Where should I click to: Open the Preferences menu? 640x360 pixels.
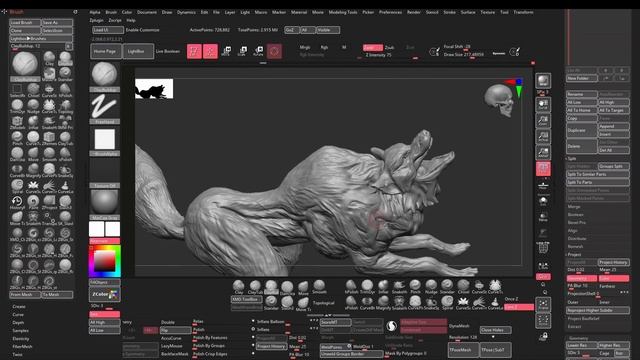pyautogui.click(x=390, y=12)
